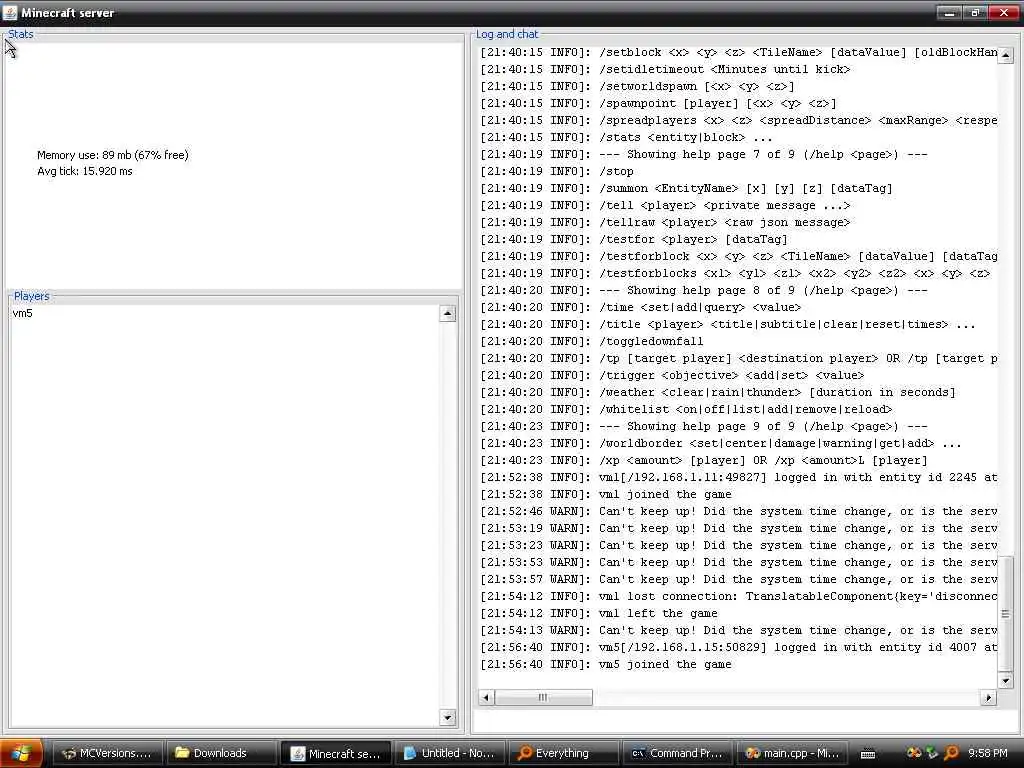Click the /worldborder command log line
The image size is (1024, 768).
click(721, 443)
